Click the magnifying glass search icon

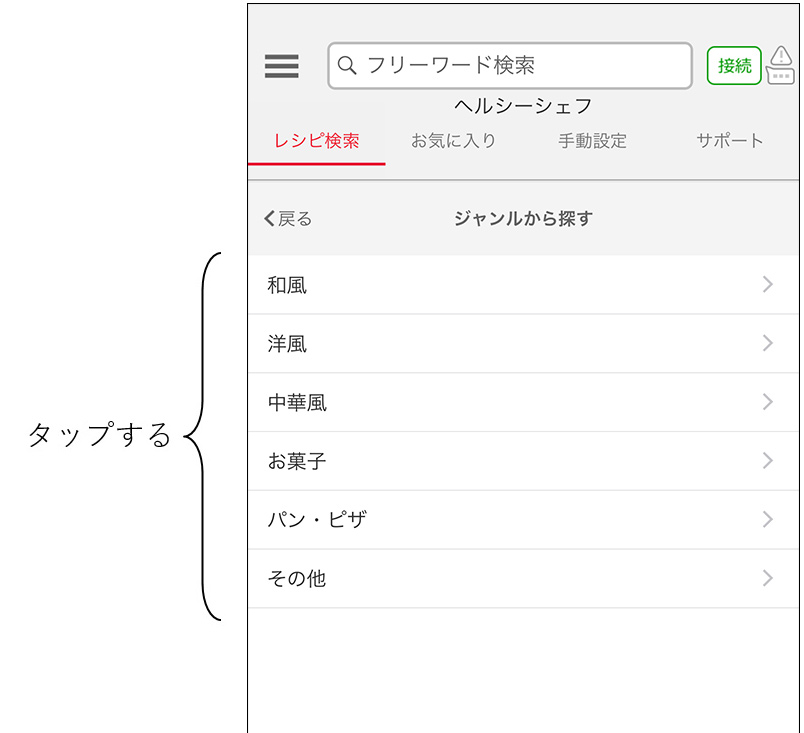(x=347, y=66)
